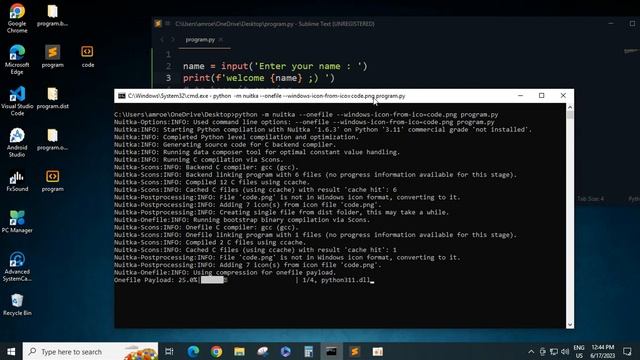Click the forward arrow in Sublime tab bar
The image size is (640, 360).
click(x=173, y=40)
